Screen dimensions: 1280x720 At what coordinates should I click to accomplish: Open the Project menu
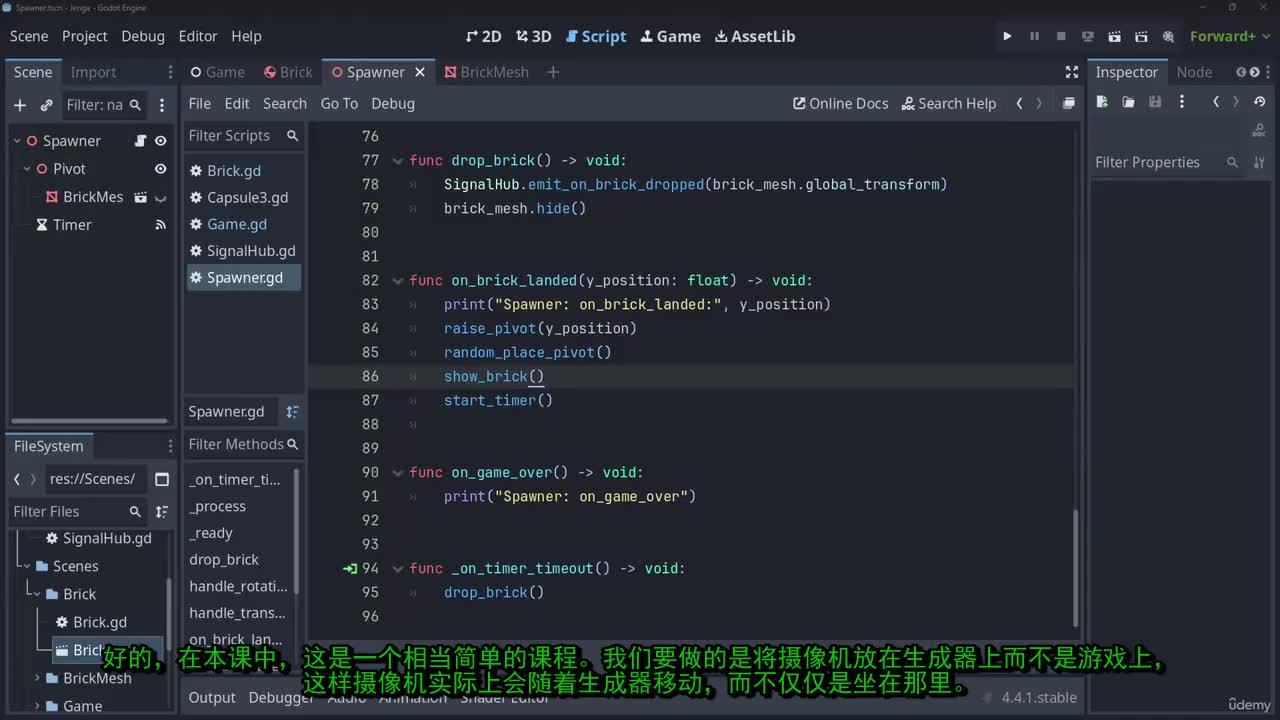click(85, 36)
